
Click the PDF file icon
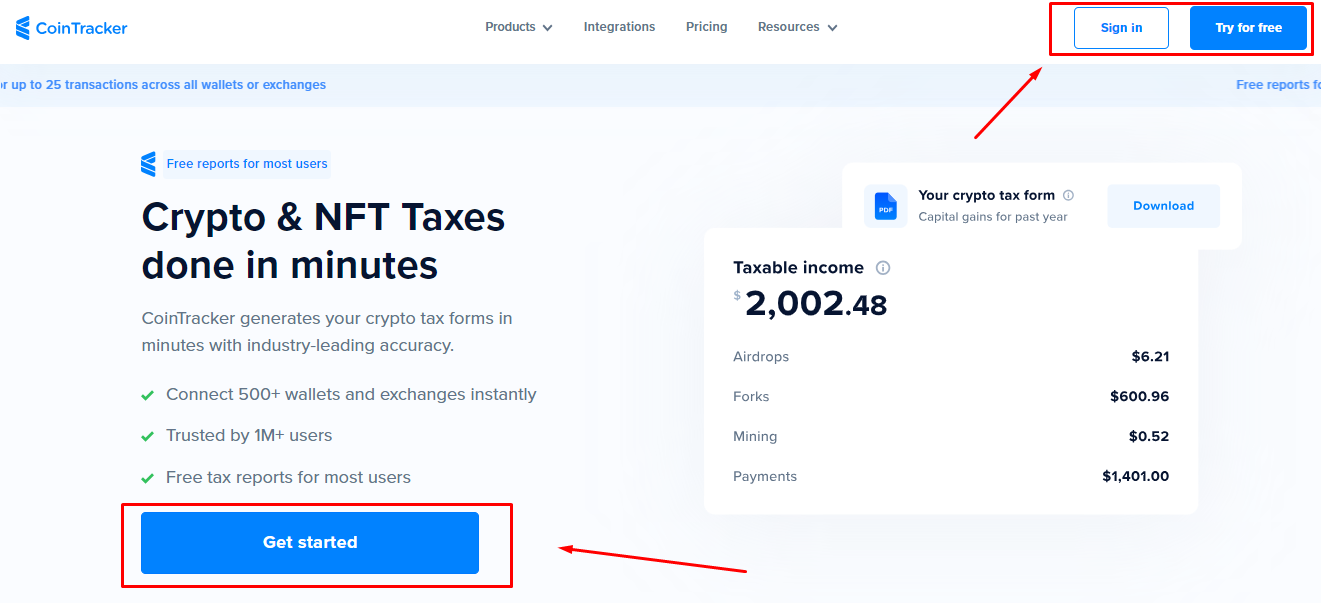[886, 206]
